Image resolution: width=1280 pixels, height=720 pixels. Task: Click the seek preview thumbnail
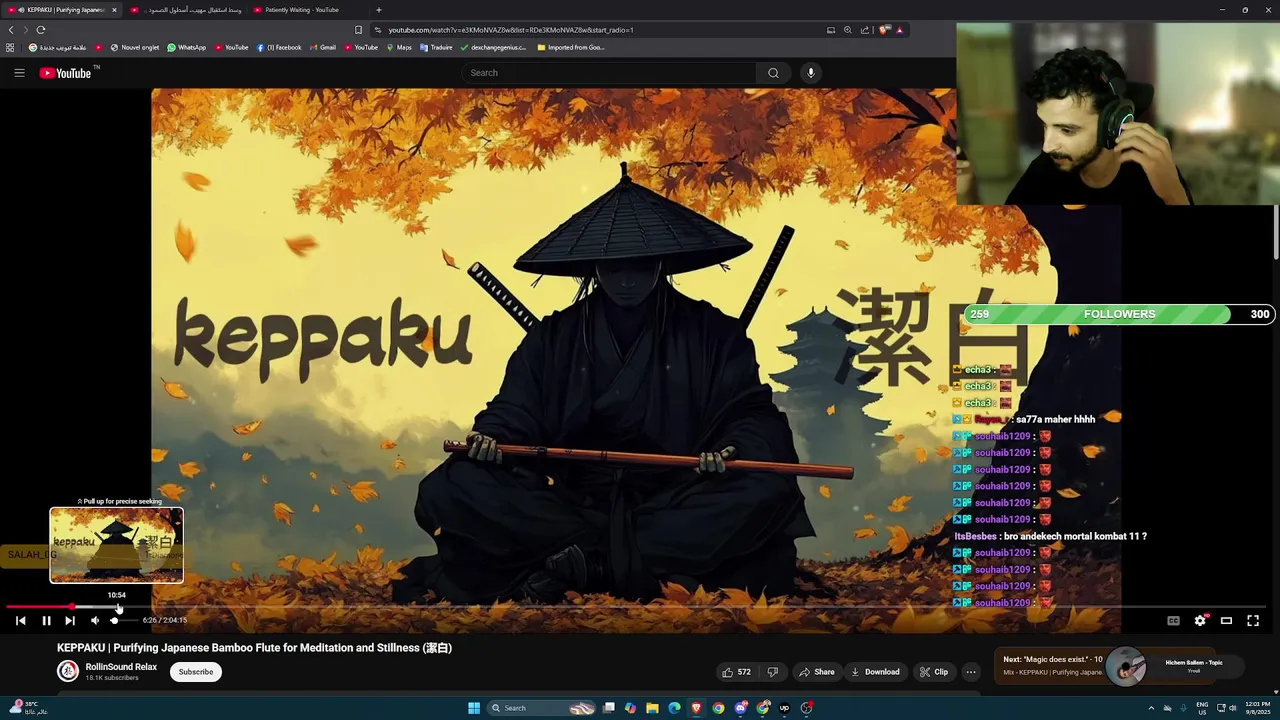tap(117, 545)
